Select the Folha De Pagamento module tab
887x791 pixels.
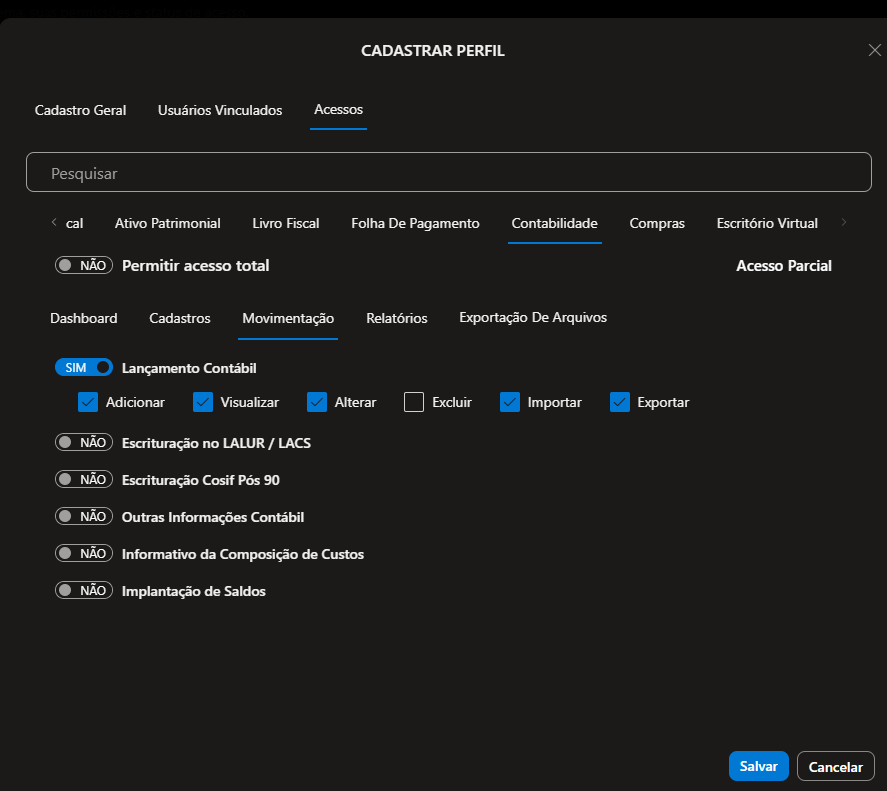pyautogui.click(x=415, y=224)
